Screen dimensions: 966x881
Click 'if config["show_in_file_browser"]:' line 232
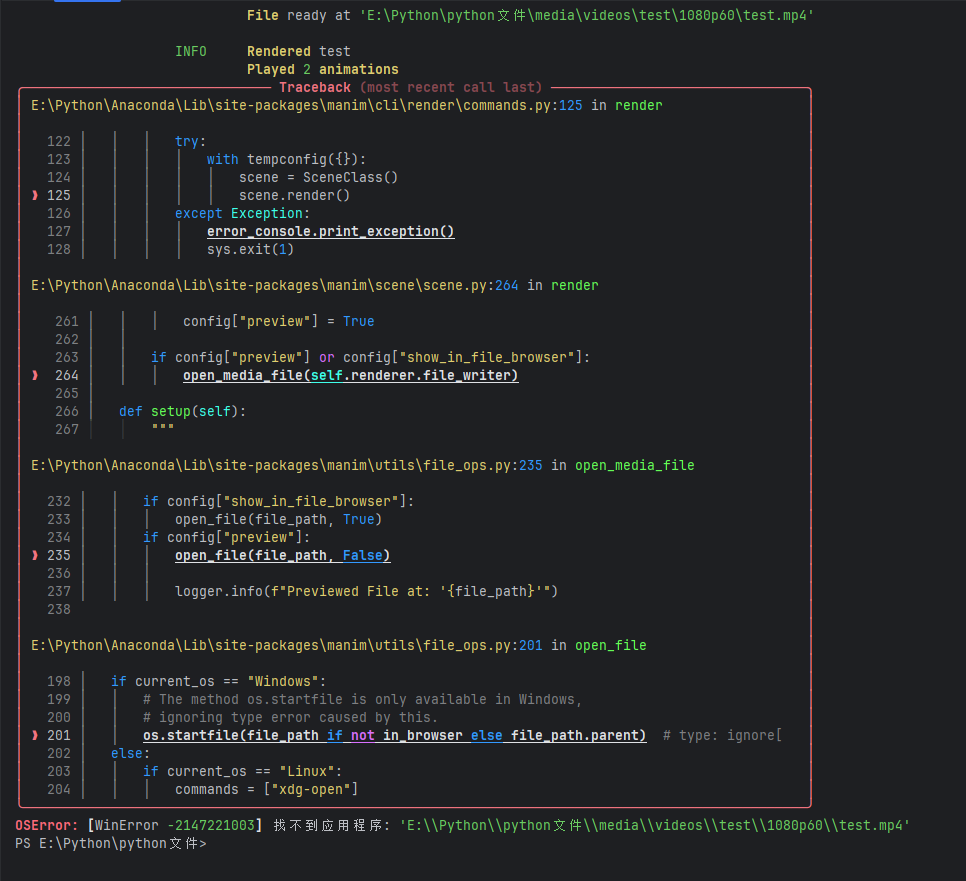tap(278, 501)
